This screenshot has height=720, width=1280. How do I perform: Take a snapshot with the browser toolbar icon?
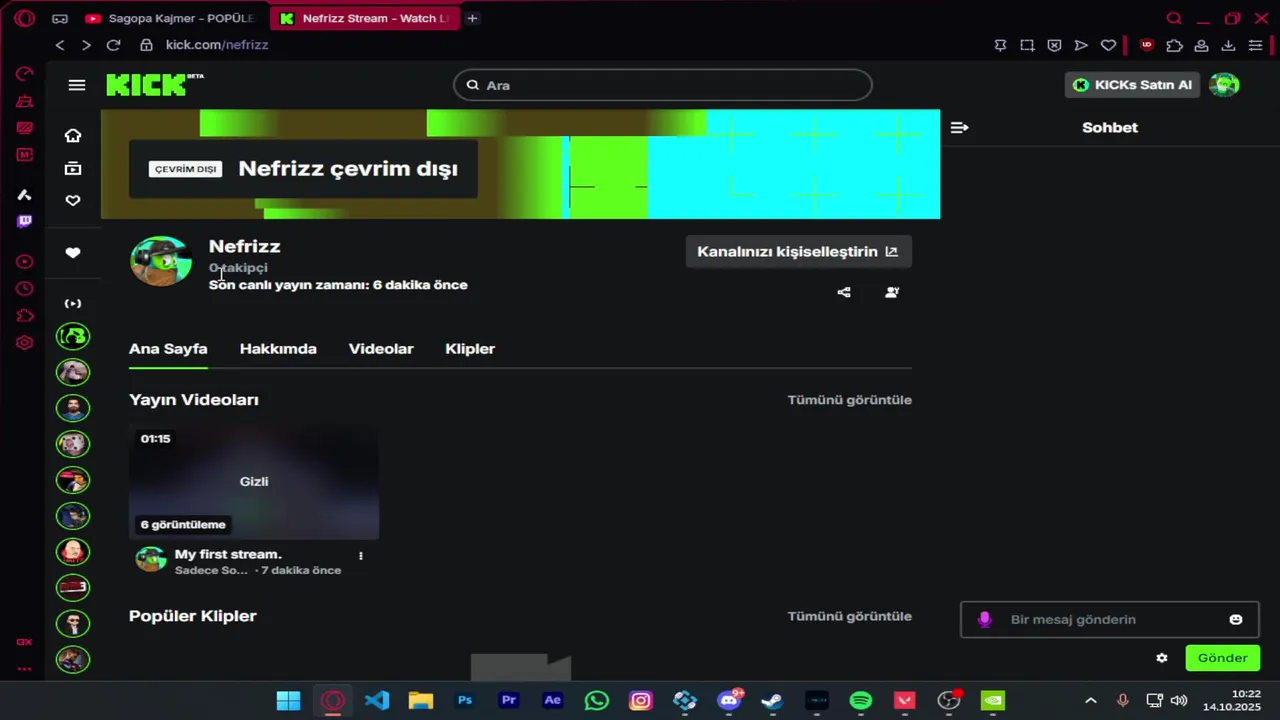pos(1027,45)
